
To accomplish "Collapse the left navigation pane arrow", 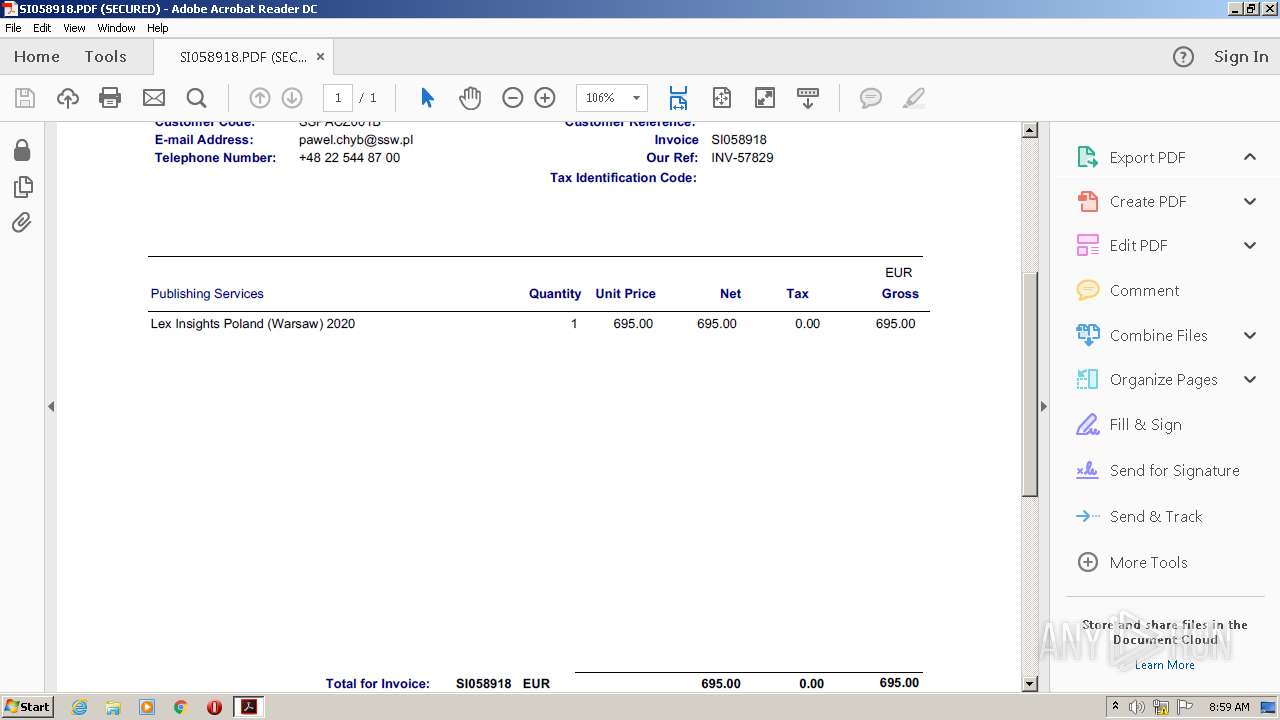I will [x=51, y=406].
